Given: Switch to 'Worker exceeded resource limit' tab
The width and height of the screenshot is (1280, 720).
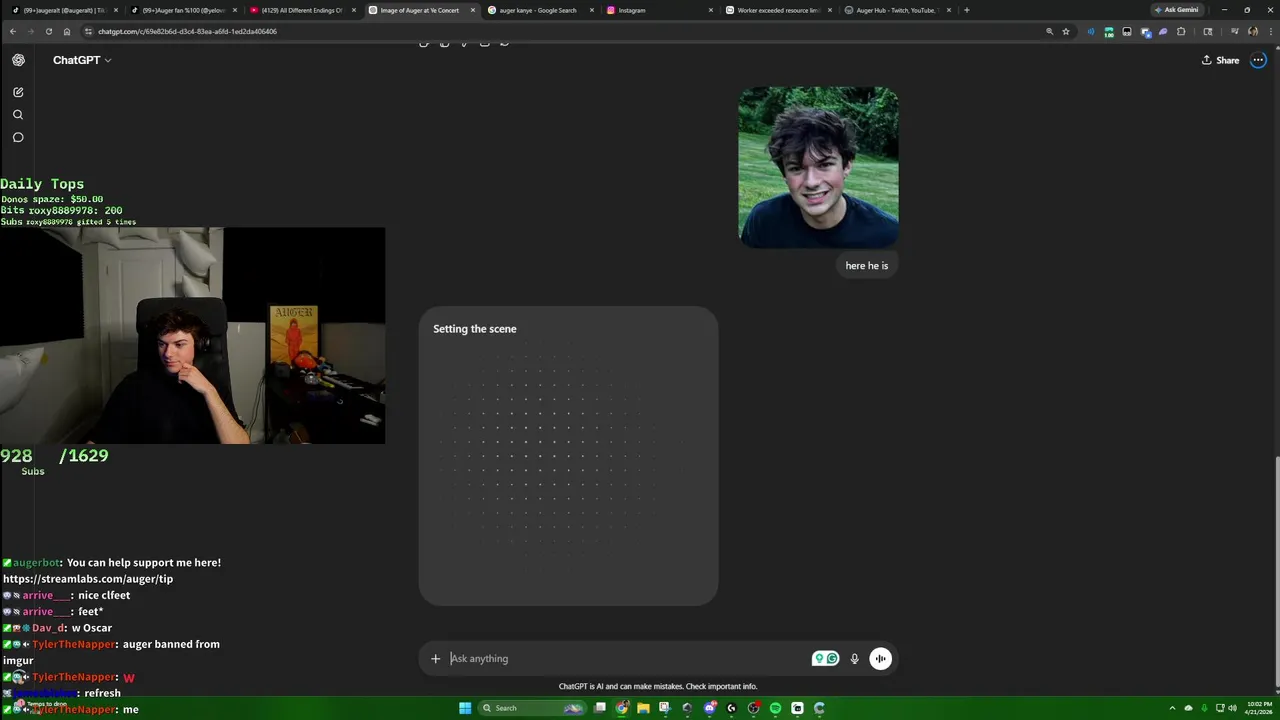Looking at the screenshot, I should pos(778,10).
